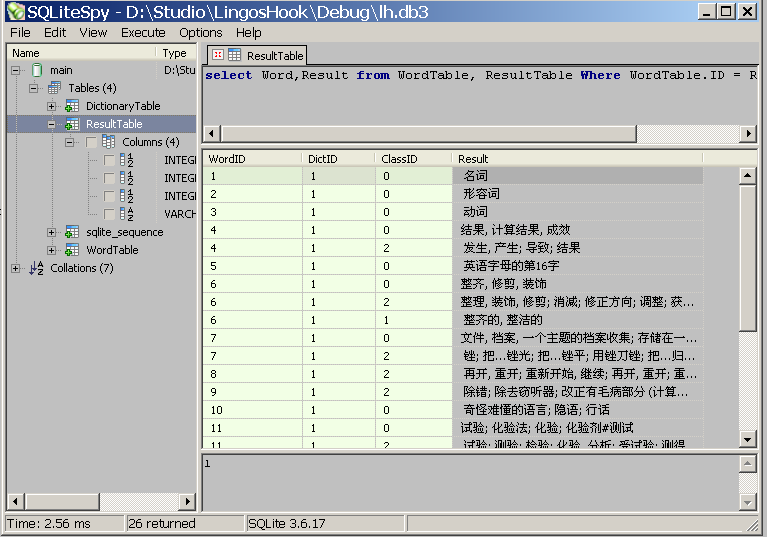Collapse the main database node
Viewport: 767px width, 537px height.
(x=16, y=70)
